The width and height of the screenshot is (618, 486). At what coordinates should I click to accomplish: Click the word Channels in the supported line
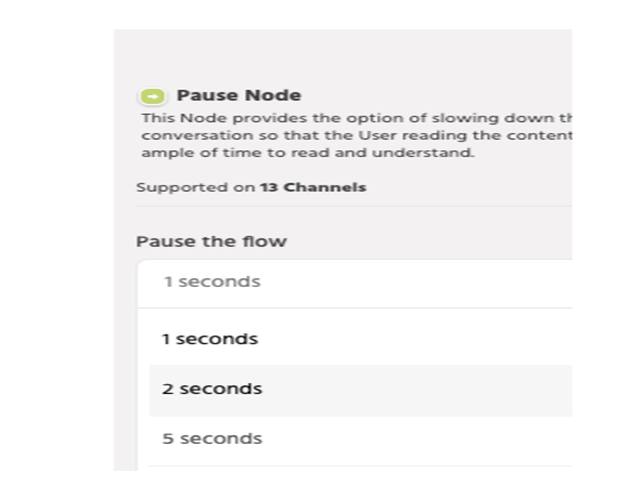point(325,187)
